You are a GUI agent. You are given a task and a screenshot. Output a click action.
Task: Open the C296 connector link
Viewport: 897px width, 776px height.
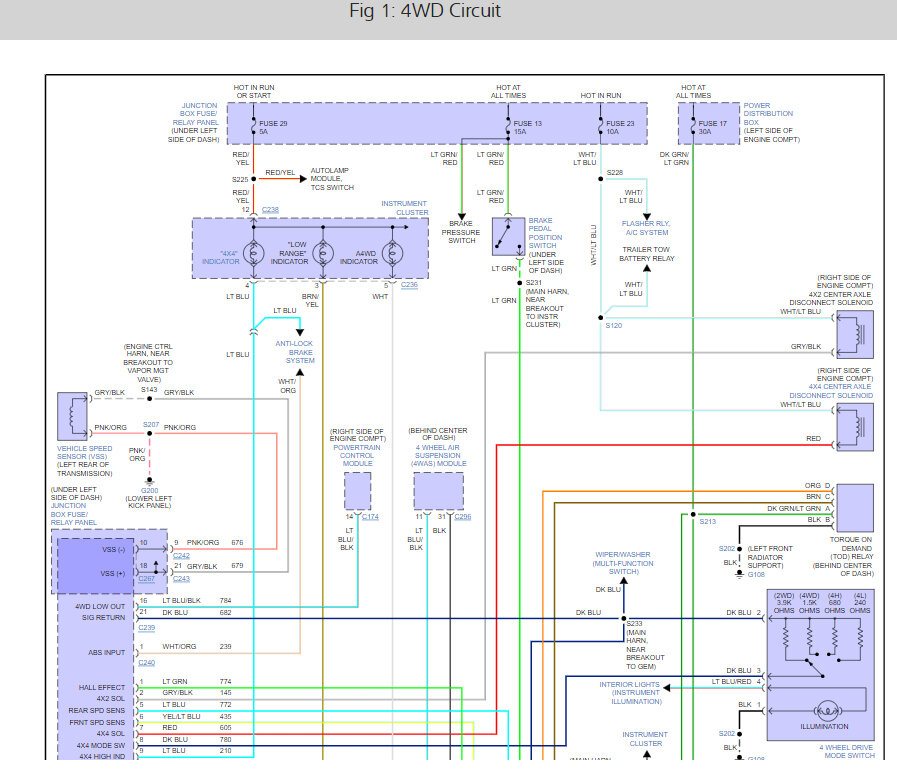point(463,517)
